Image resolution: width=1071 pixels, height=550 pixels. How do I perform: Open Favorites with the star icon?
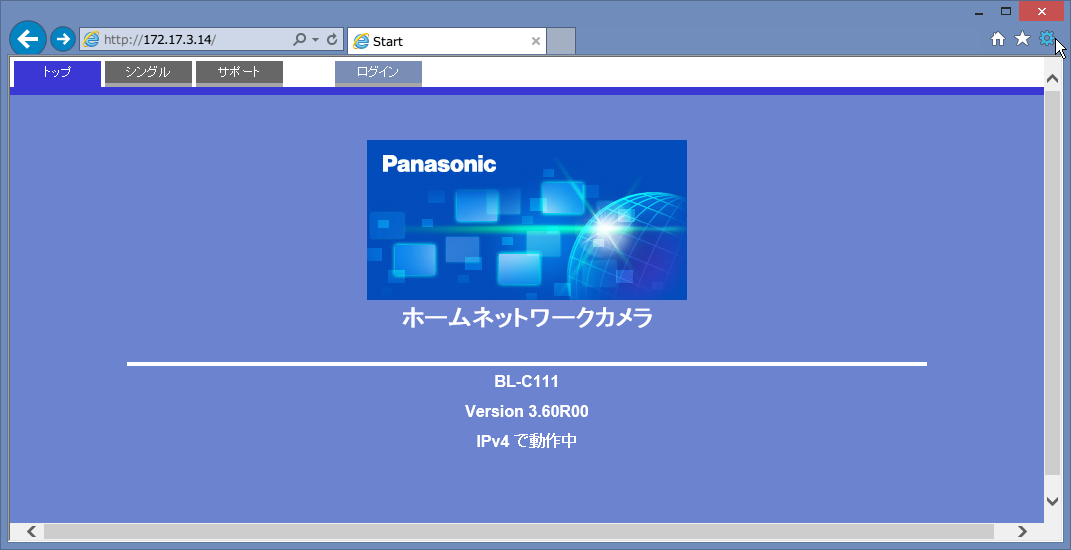pos(1022,38)
